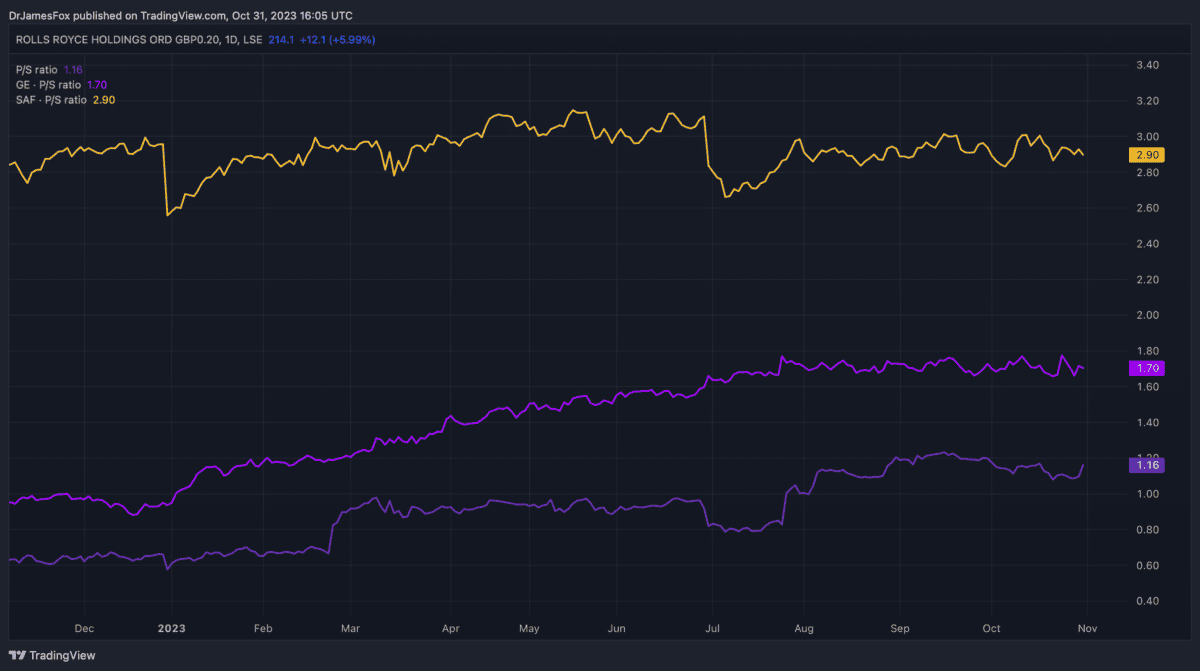Screen dimensions: 1200x671
Task: Click the 1.16 price tag on axis
Action: click(x=1145, y=465)
